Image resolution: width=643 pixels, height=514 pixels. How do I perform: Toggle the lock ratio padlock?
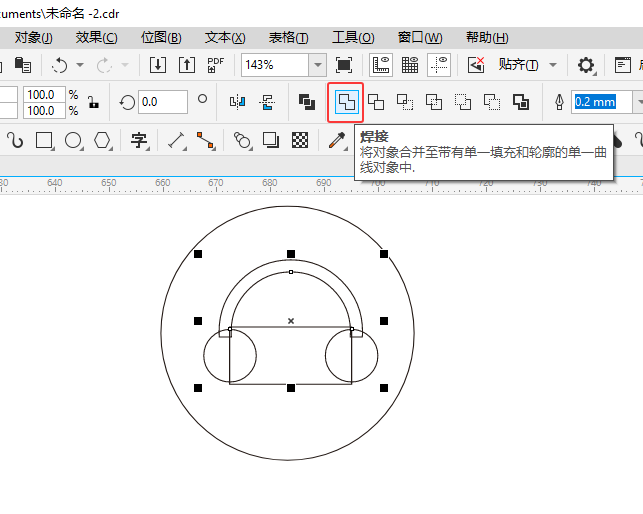tap(93, 102)
